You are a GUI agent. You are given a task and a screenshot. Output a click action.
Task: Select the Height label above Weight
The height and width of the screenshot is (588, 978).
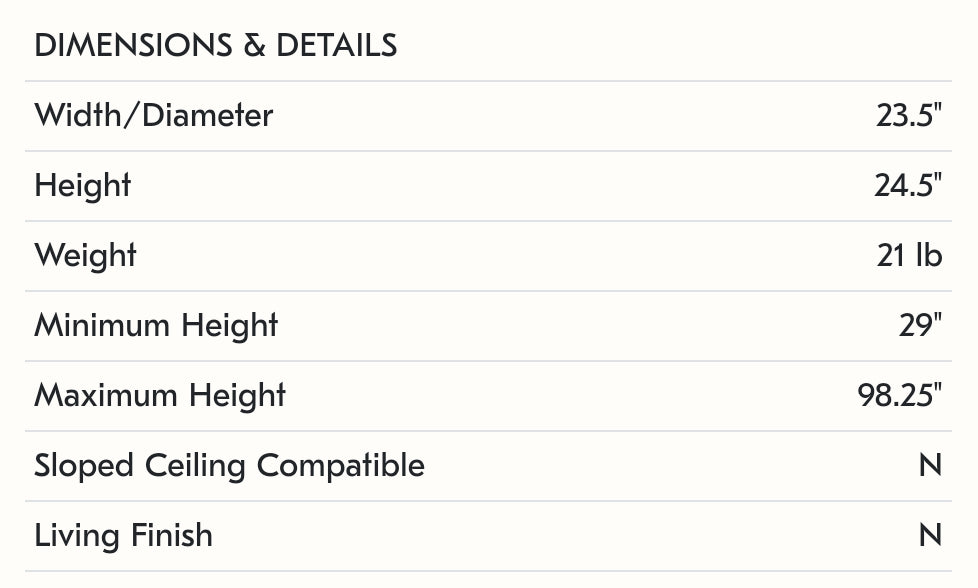[83, 186]
